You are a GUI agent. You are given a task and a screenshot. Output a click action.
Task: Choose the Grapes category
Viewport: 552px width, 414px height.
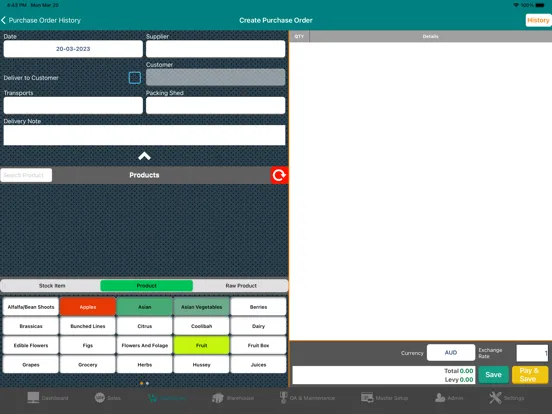[x=31, y=365]
